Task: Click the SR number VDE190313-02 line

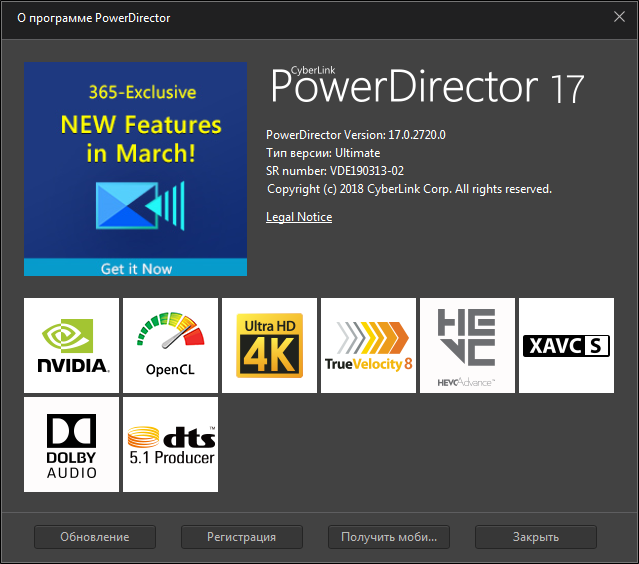Action: click(x=335, y=171)
